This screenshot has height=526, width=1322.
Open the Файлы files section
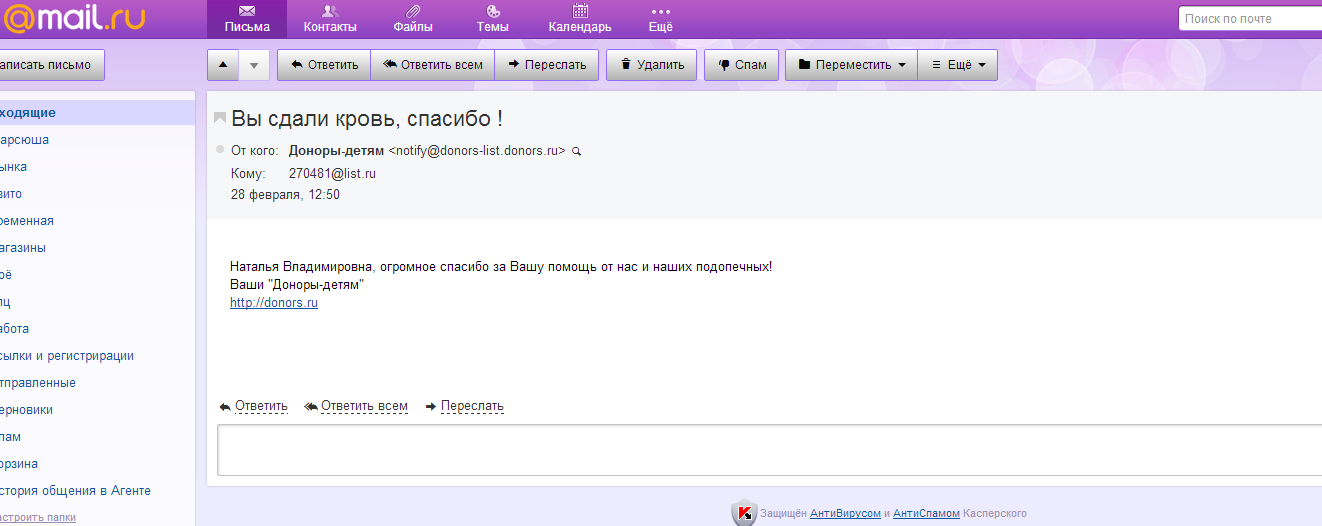[x=413, y=19]
